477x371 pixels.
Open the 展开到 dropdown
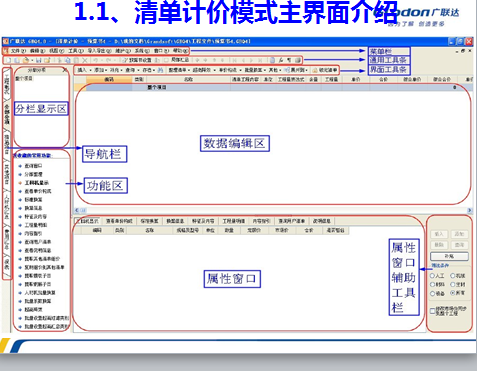297,70
